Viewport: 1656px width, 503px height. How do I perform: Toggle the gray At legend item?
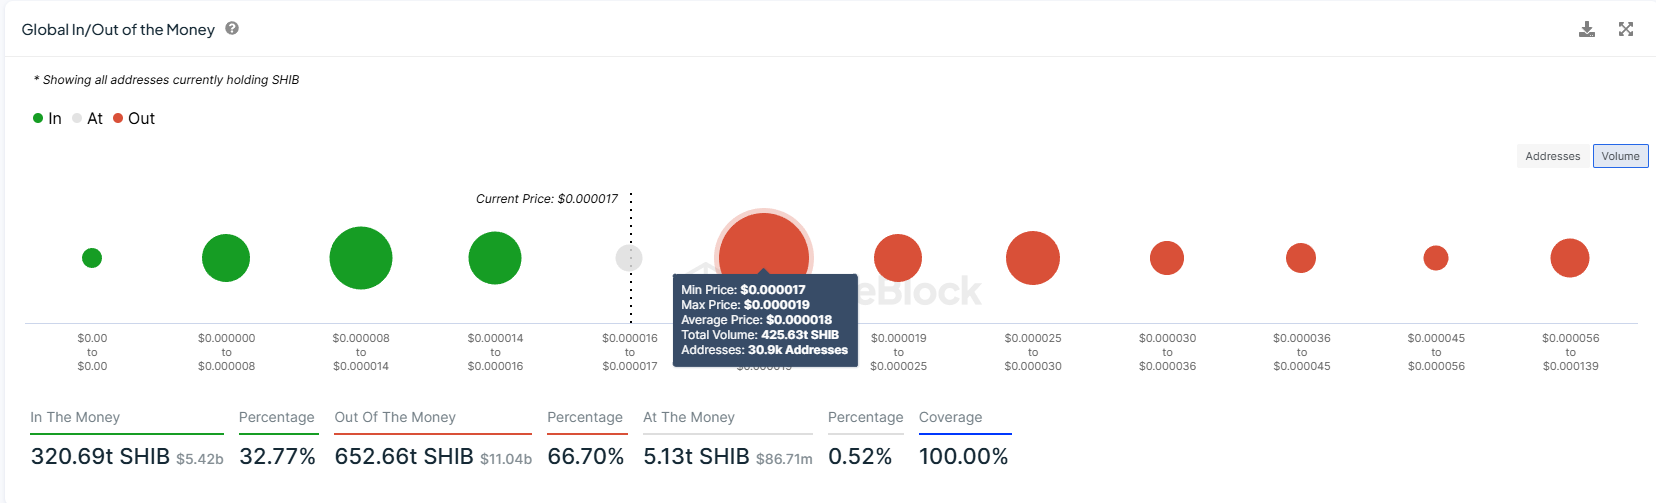pos(87,118)
